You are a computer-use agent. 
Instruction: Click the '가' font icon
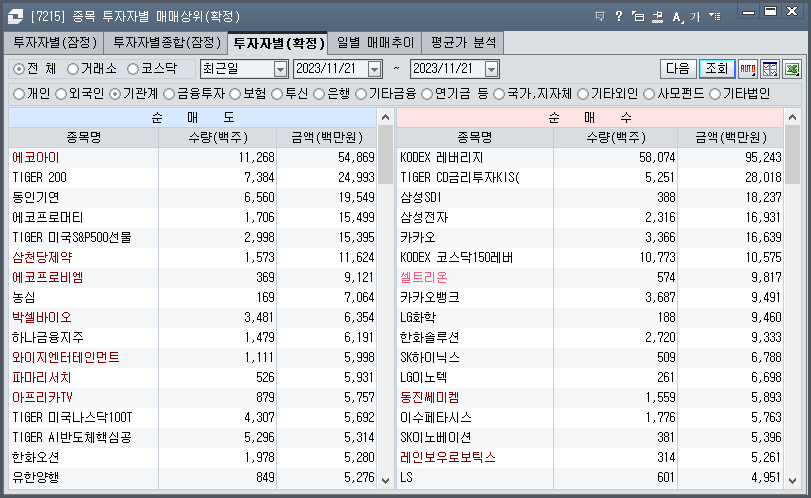click(x=695, y=17)
